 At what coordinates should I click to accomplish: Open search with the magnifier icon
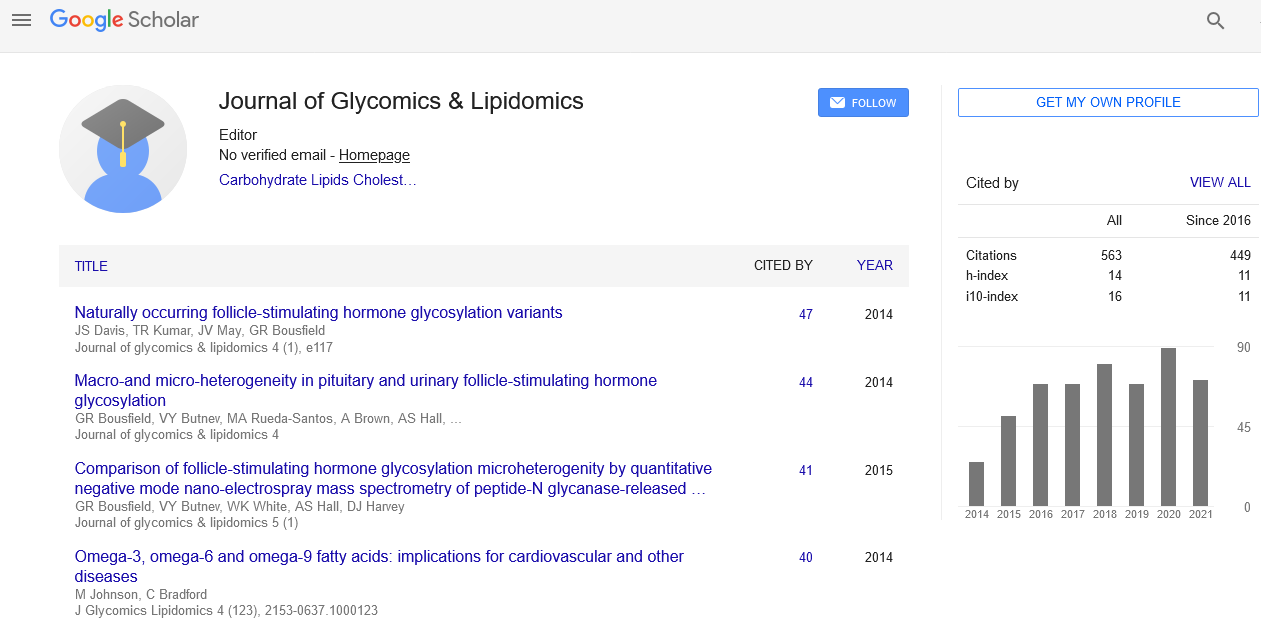pyautogui.click(x=1216, y=20)
